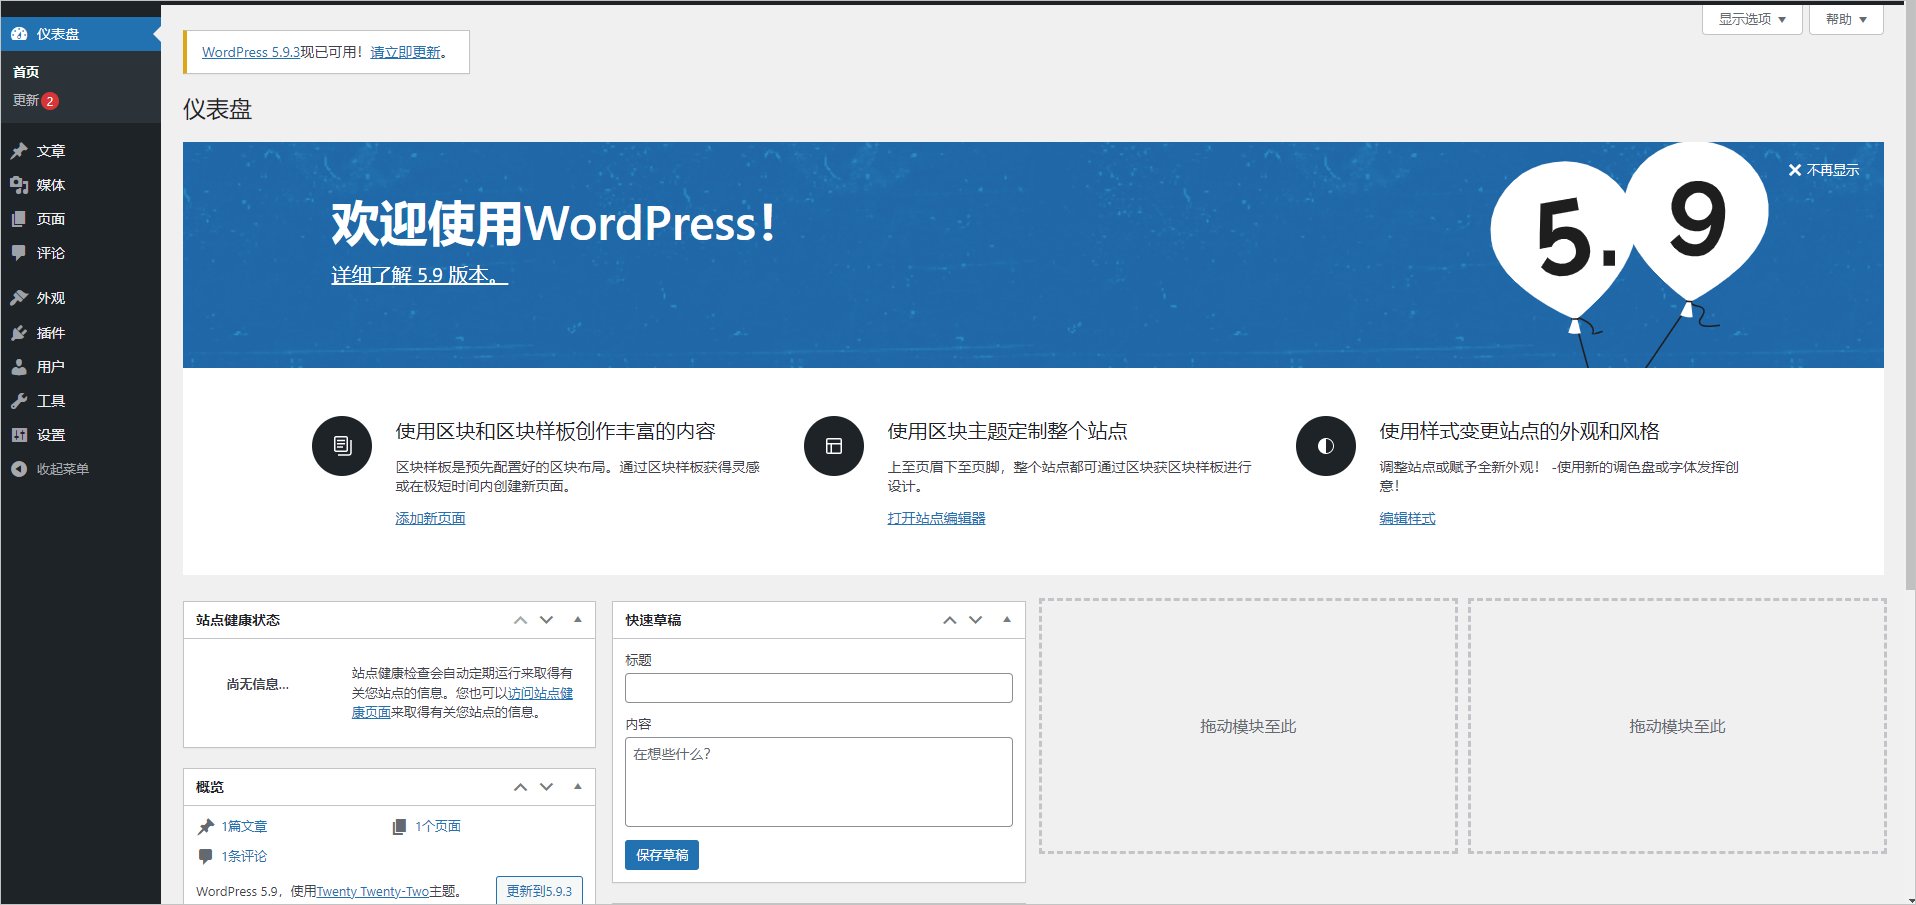The image size is (1916, 905).
Task: Collapse the 概览 panel
Action: click(578, 787)
